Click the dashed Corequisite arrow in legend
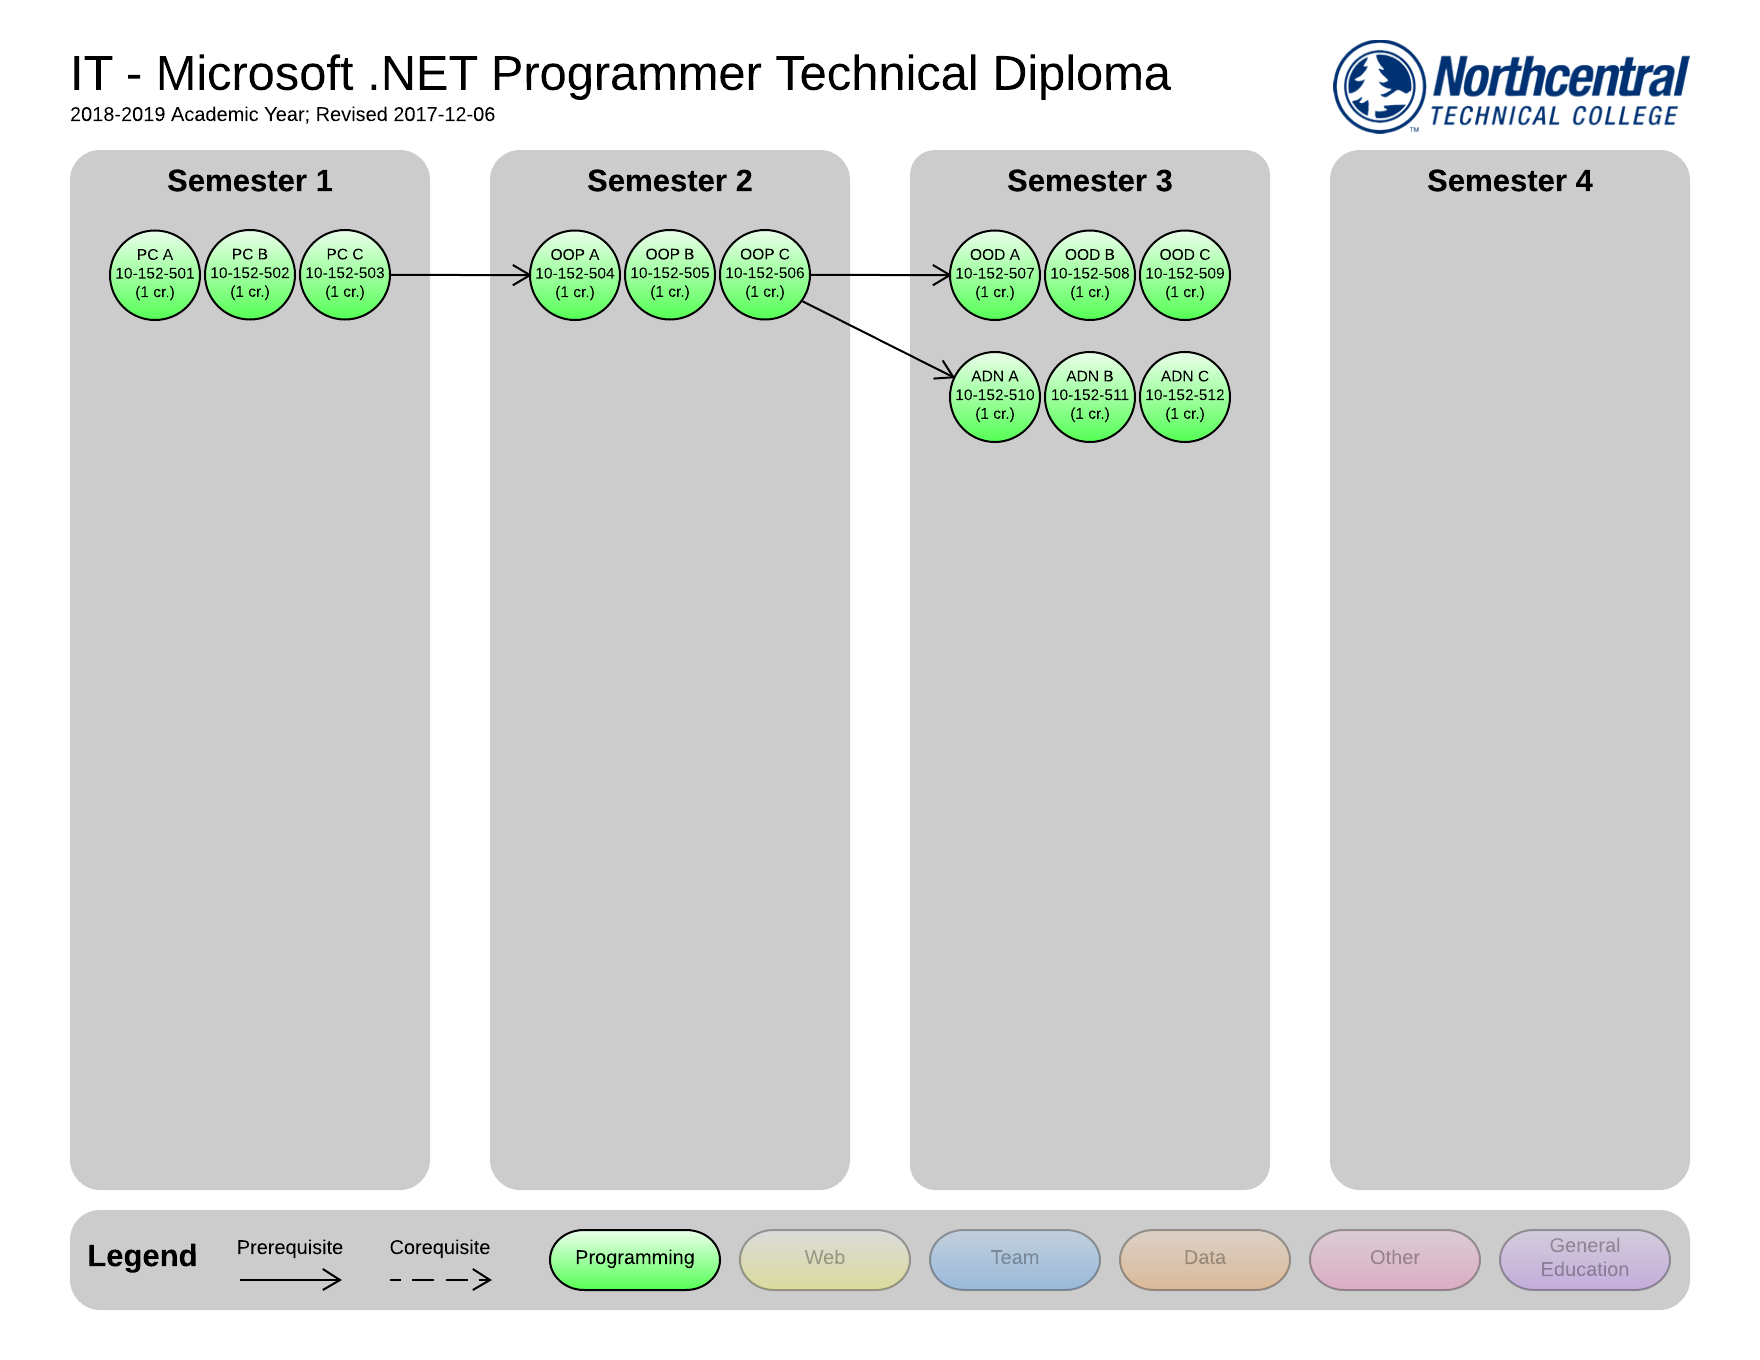 pyautogui.click(x=440, y=1279)
